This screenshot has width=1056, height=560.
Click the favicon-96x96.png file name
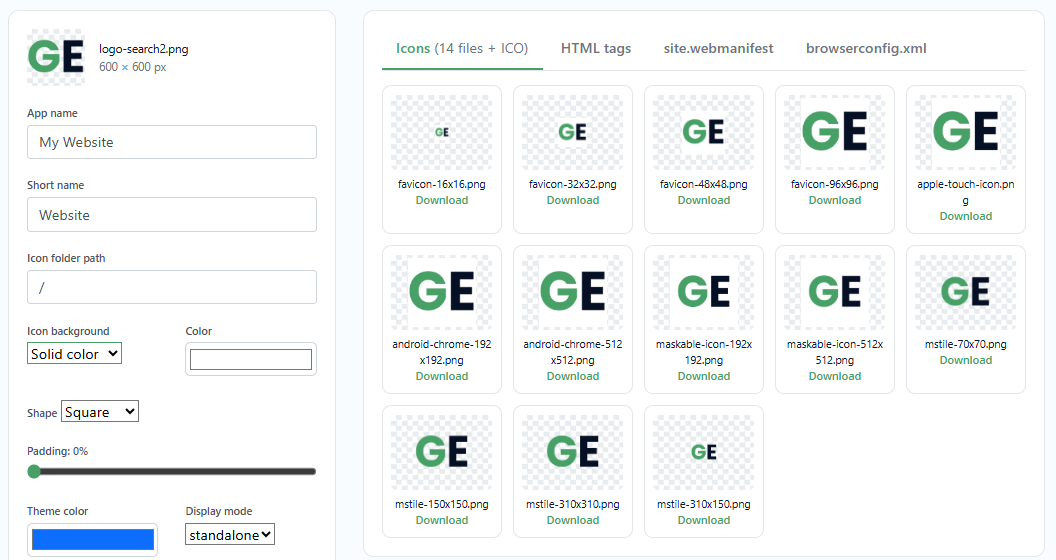tap(834, 184)
